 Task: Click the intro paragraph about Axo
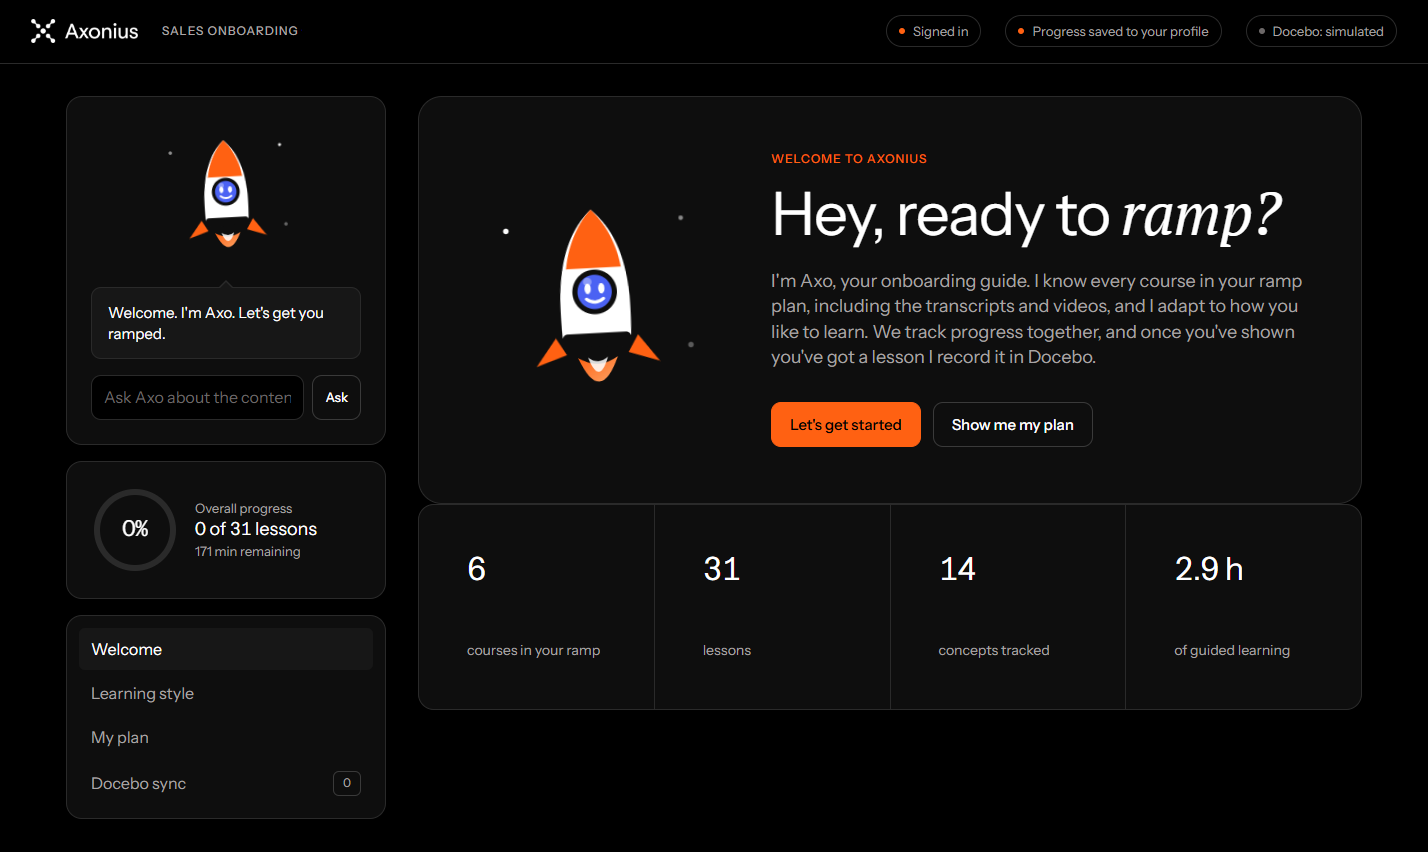tap(1037, 319)
